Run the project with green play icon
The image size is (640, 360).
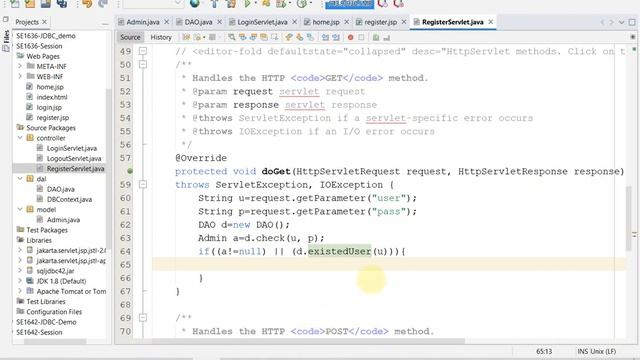point(247,4)
